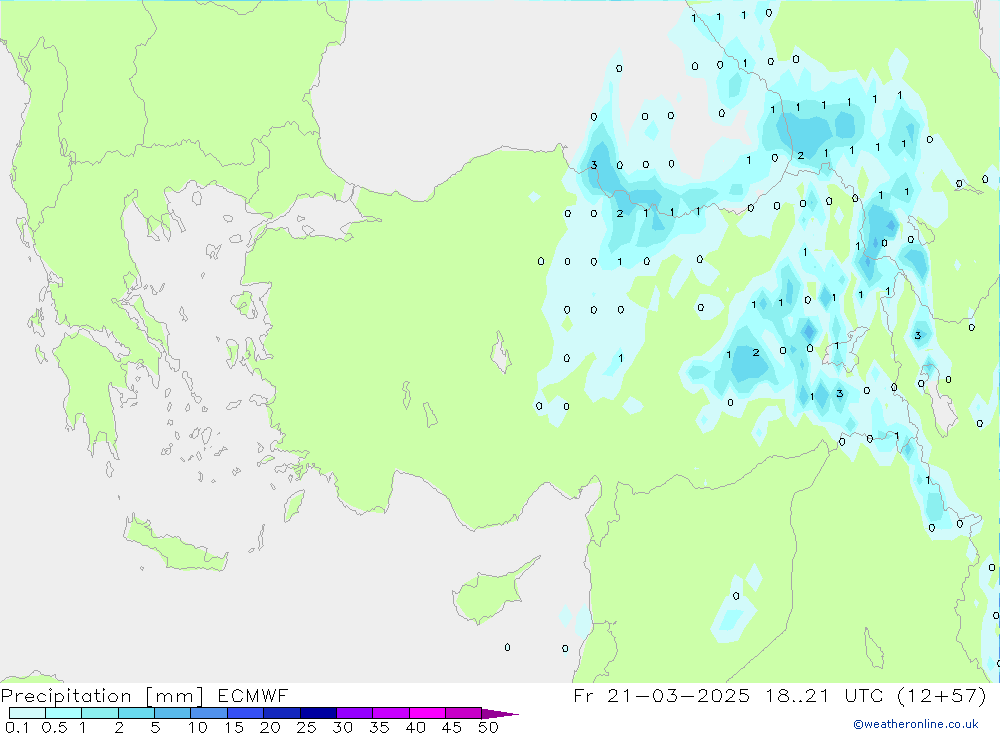Click the "50" value on the legend scale
Image resolution: width=1000 pixels, height=733 pixels.
(488, 727)
